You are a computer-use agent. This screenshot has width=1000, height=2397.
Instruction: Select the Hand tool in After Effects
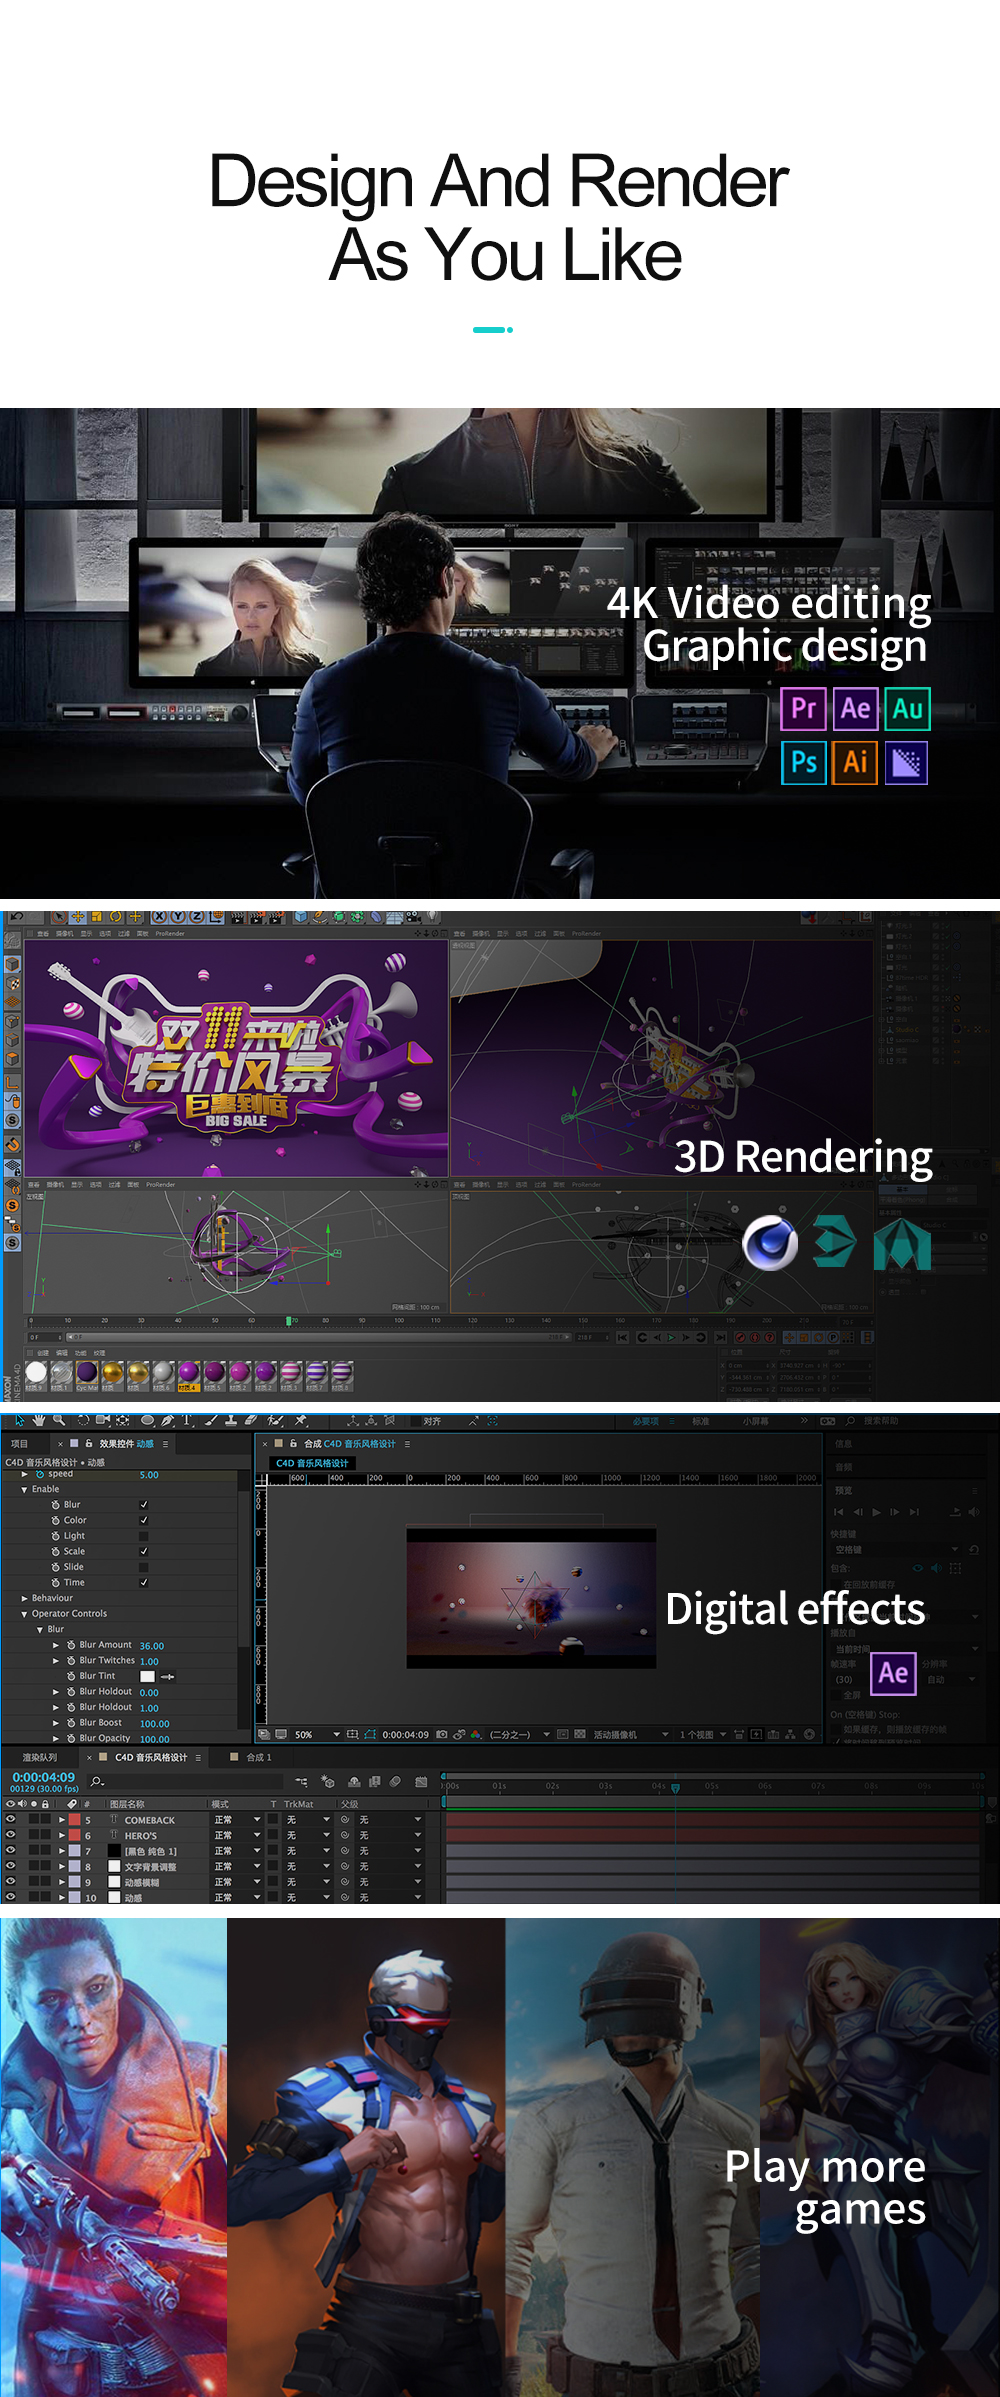coord(39,1420)
